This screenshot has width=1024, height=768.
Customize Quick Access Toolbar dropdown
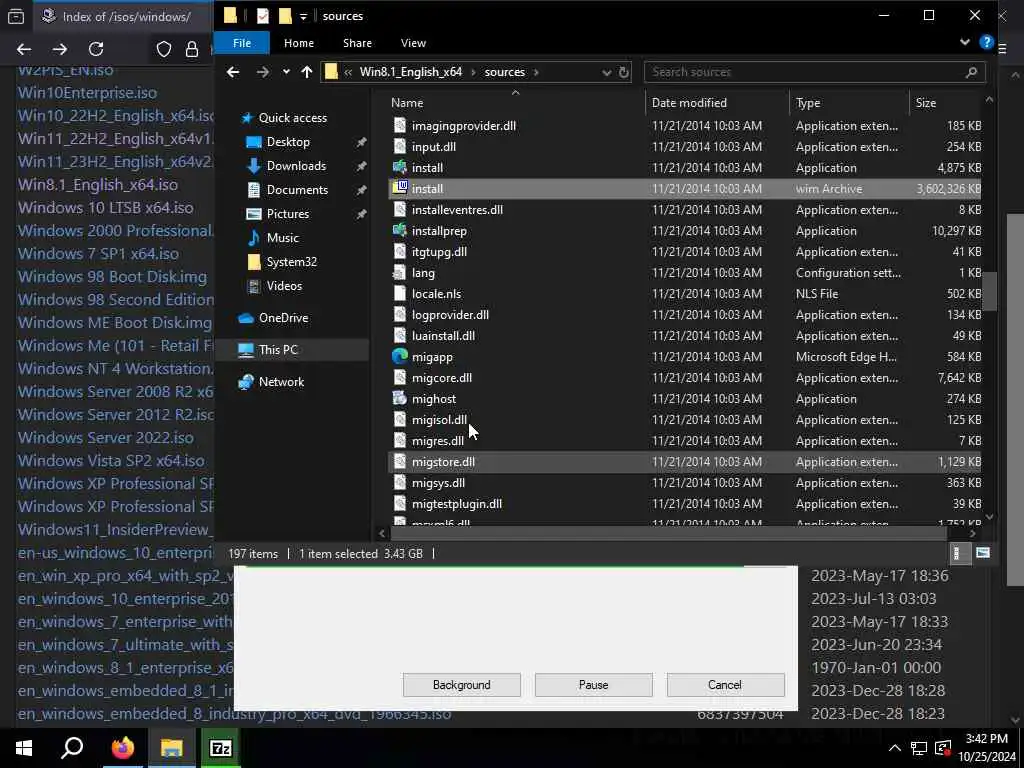tap(303, 16)
